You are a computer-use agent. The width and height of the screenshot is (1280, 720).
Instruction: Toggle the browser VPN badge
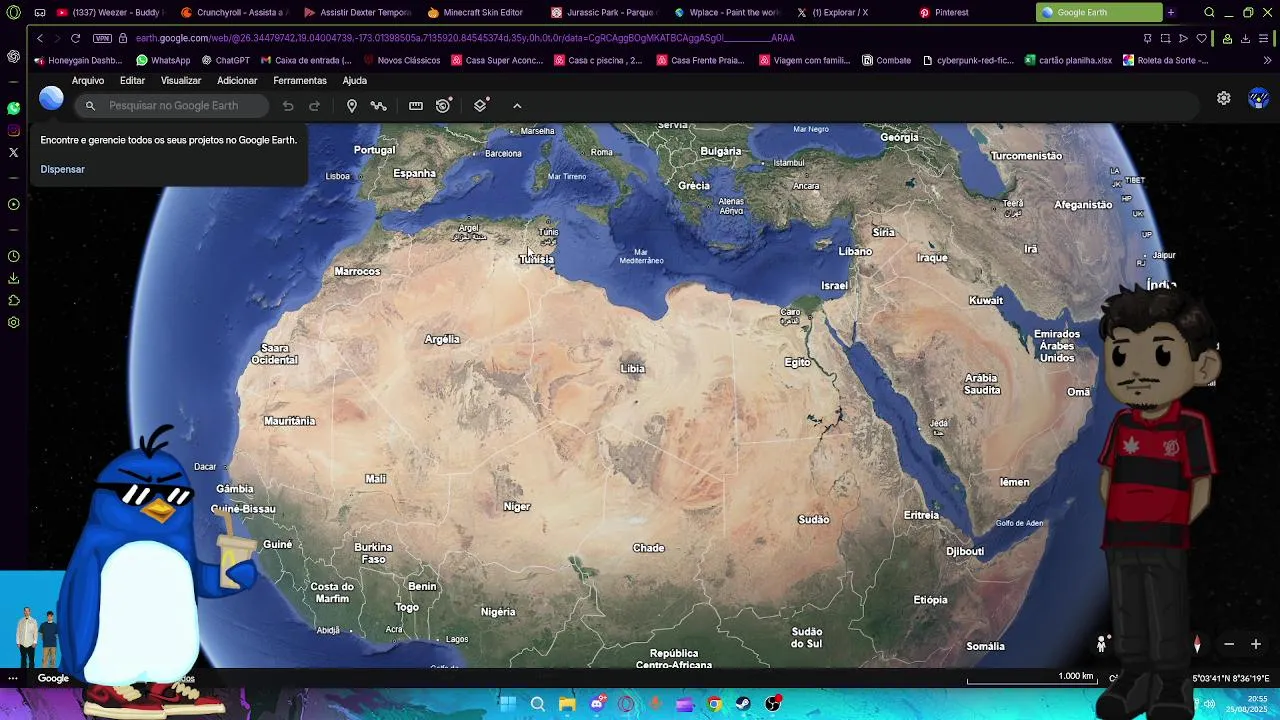[x=102, y=38]
